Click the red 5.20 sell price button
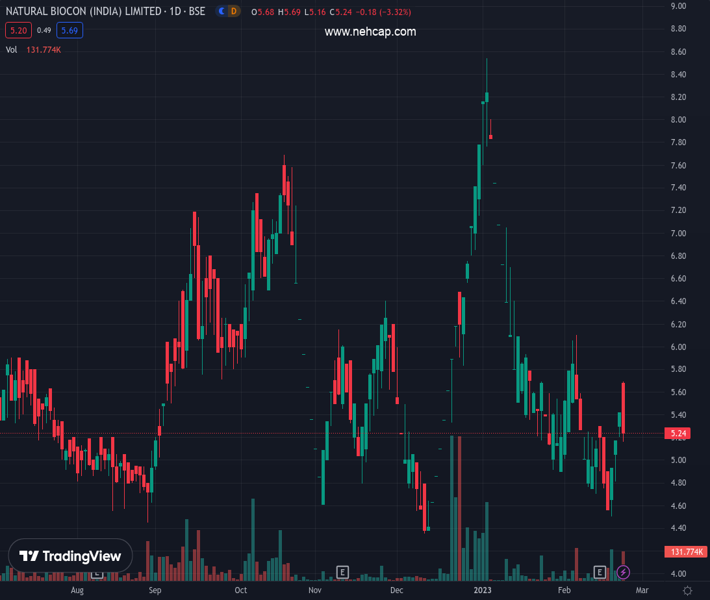 point(17,31)
